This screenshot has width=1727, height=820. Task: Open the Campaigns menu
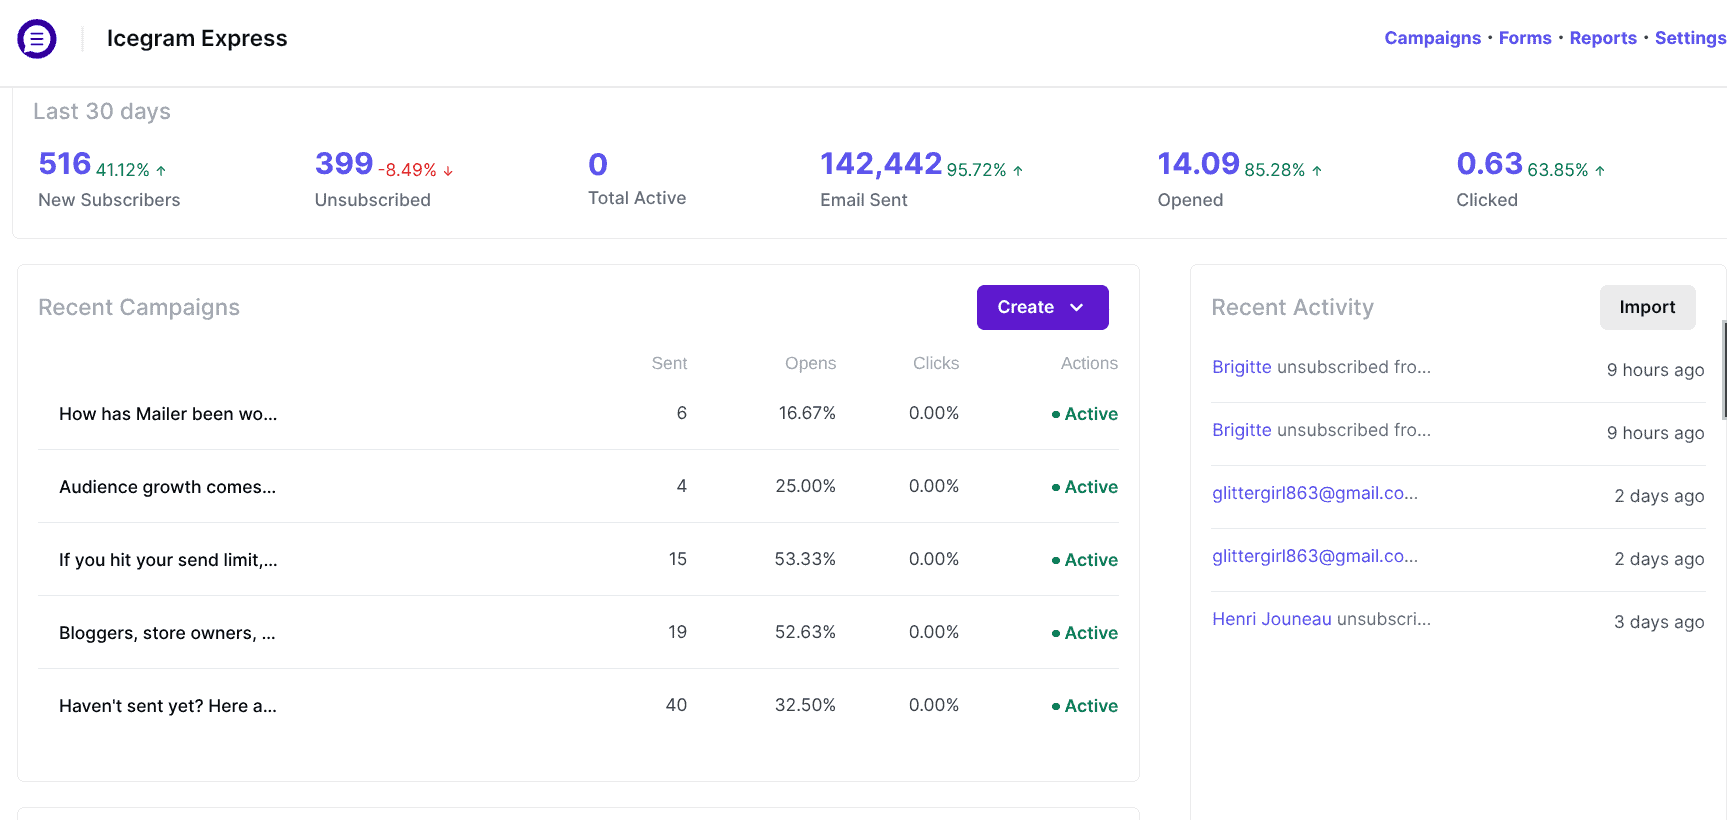[1432, 38]
